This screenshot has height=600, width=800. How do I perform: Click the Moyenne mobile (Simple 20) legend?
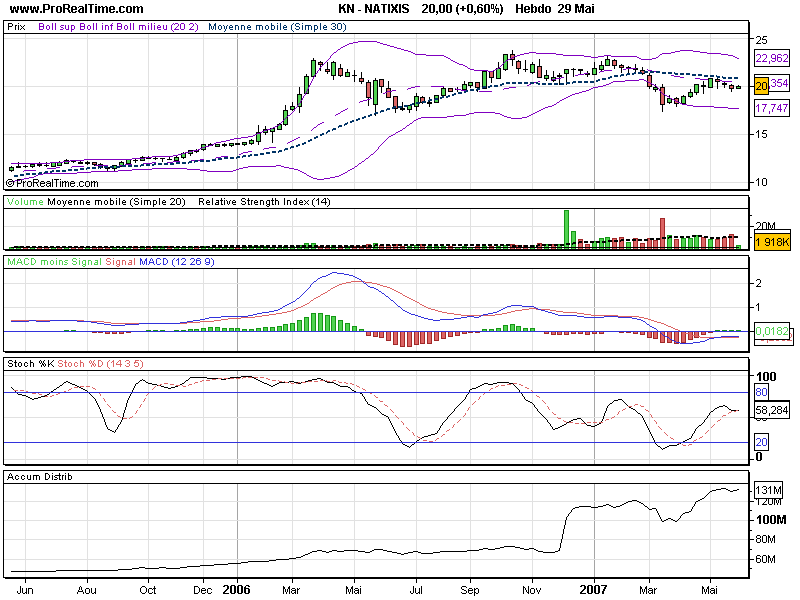click(x=116, y=202)
